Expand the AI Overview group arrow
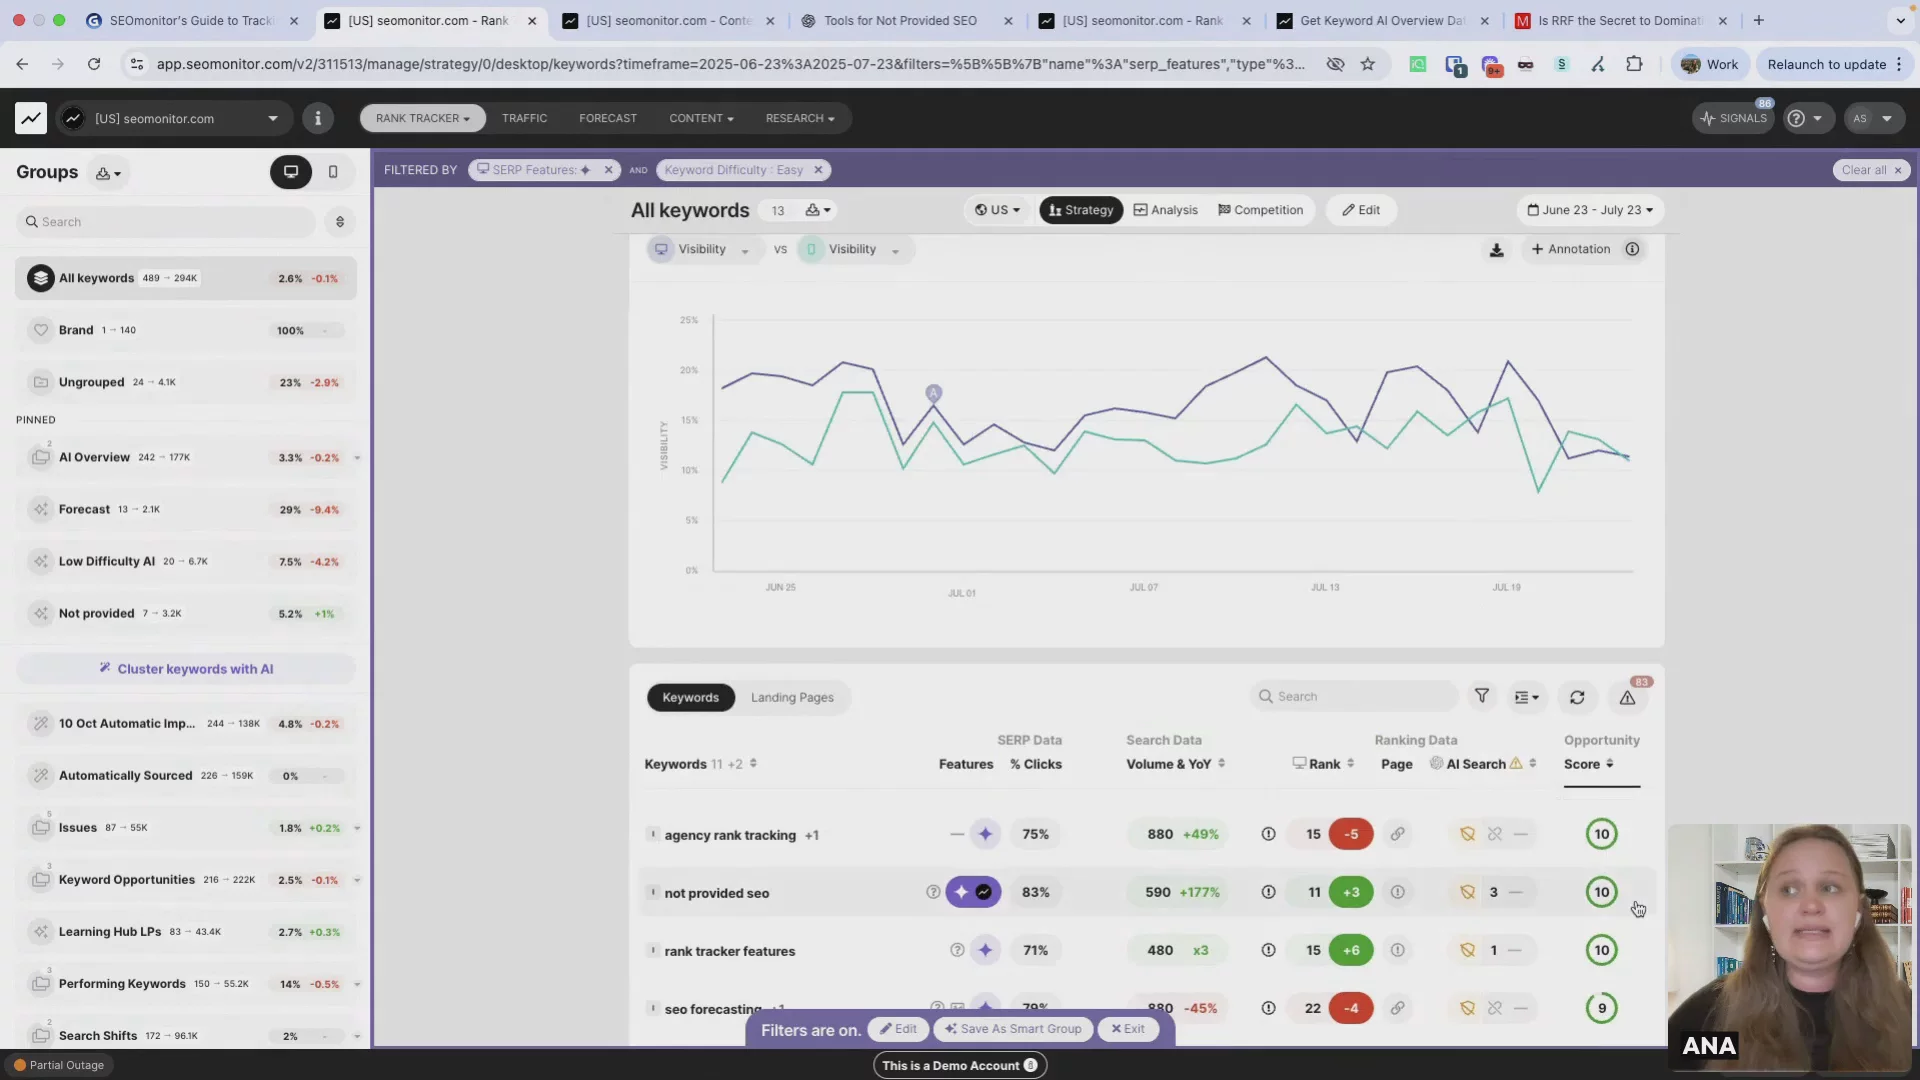Viewport: 1920px width, 1080px height. 357,458
